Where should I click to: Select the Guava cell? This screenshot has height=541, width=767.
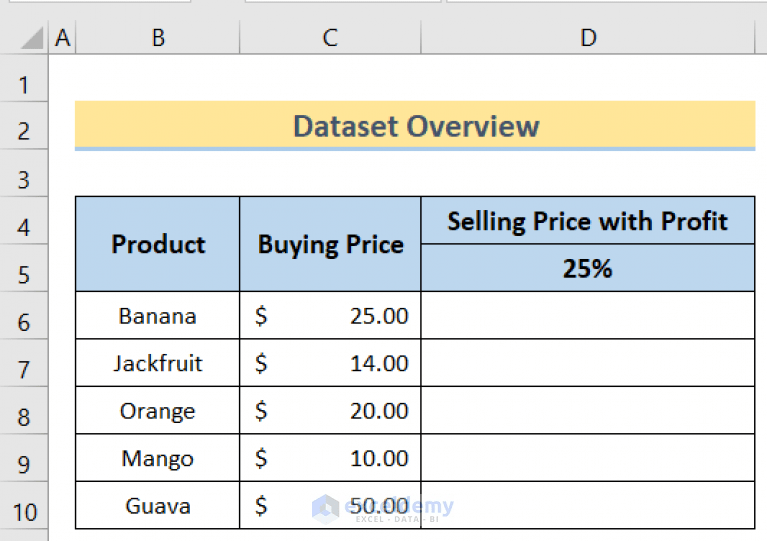158,505
